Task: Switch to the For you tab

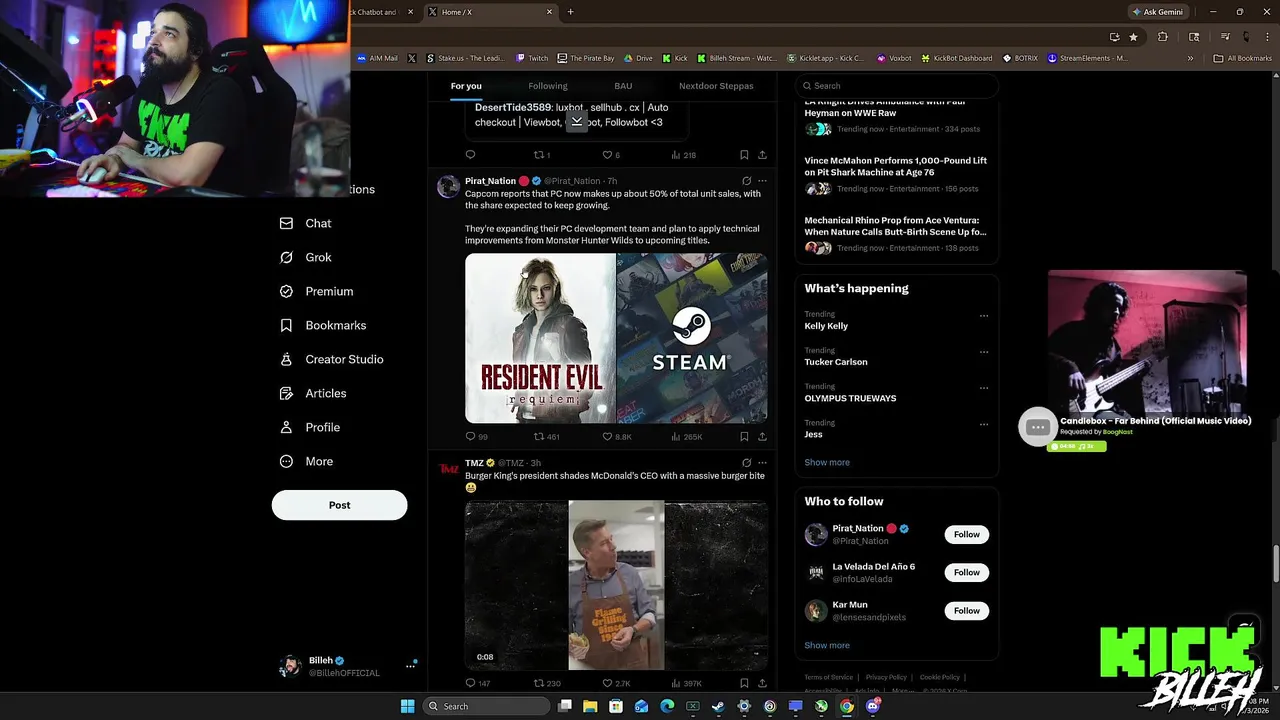Action: point(466,86)
